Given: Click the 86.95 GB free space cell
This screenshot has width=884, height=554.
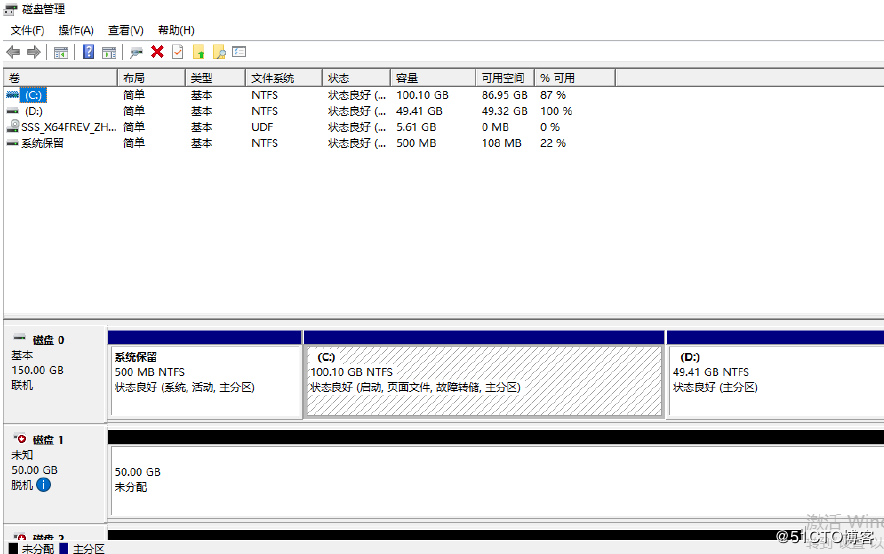Looking at the screenshot, I should pos(505,95).
